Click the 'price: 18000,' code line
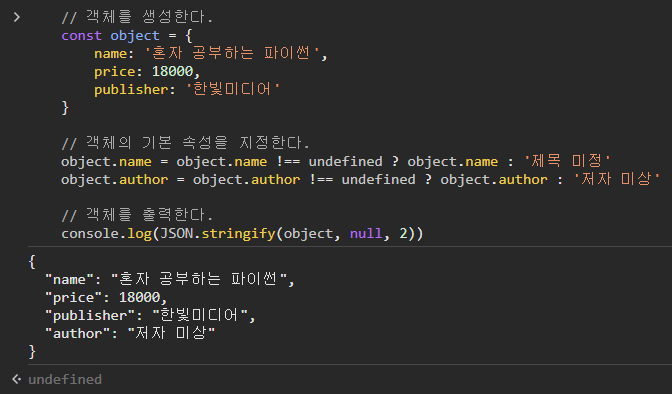The height and width of the screenshot is (394, 672). (147, 72)
